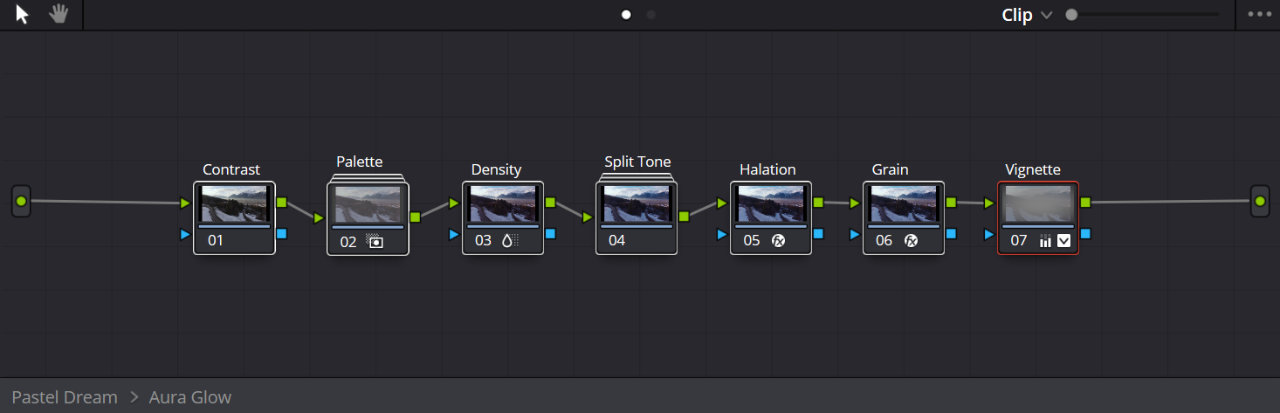Toggle the checkbox icon on Vignette node
This screenshot has width=1280, height=413.
(1064, 241)
